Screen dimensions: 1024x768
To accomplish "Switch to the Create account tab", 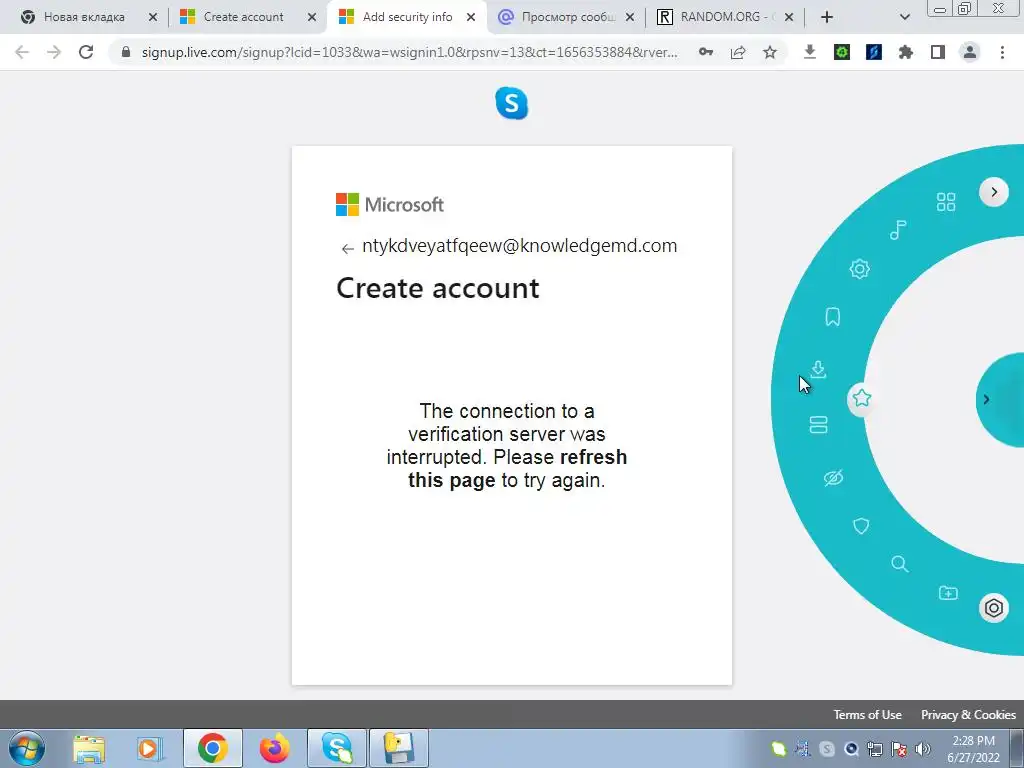I will point(243,17).
